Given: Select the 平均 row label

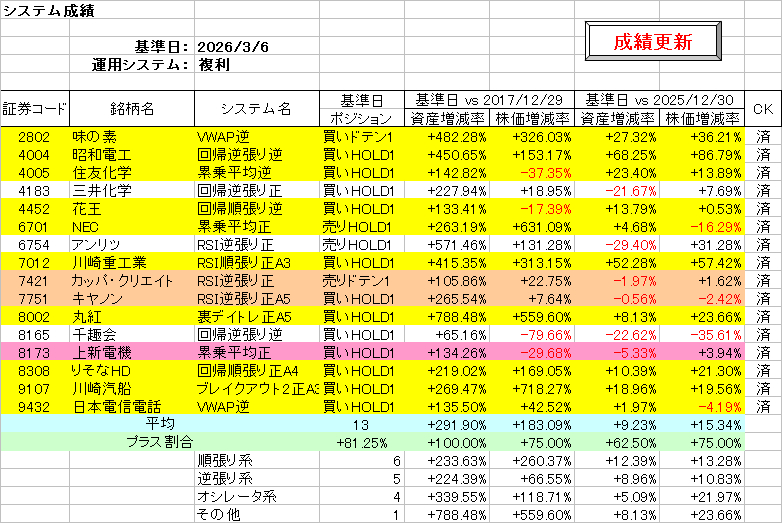Looking at the screenshot, I should pyautogui.click(x=160, y=424).
